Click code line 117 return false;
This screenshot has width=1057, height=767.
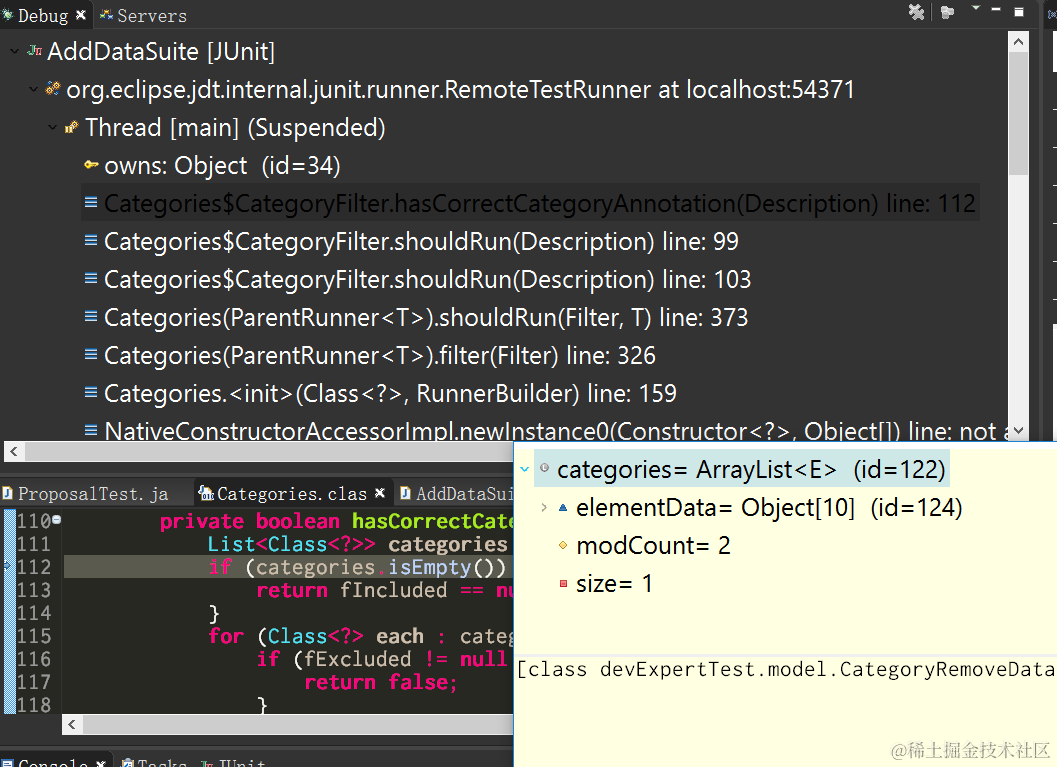click(x=380, y=682)
